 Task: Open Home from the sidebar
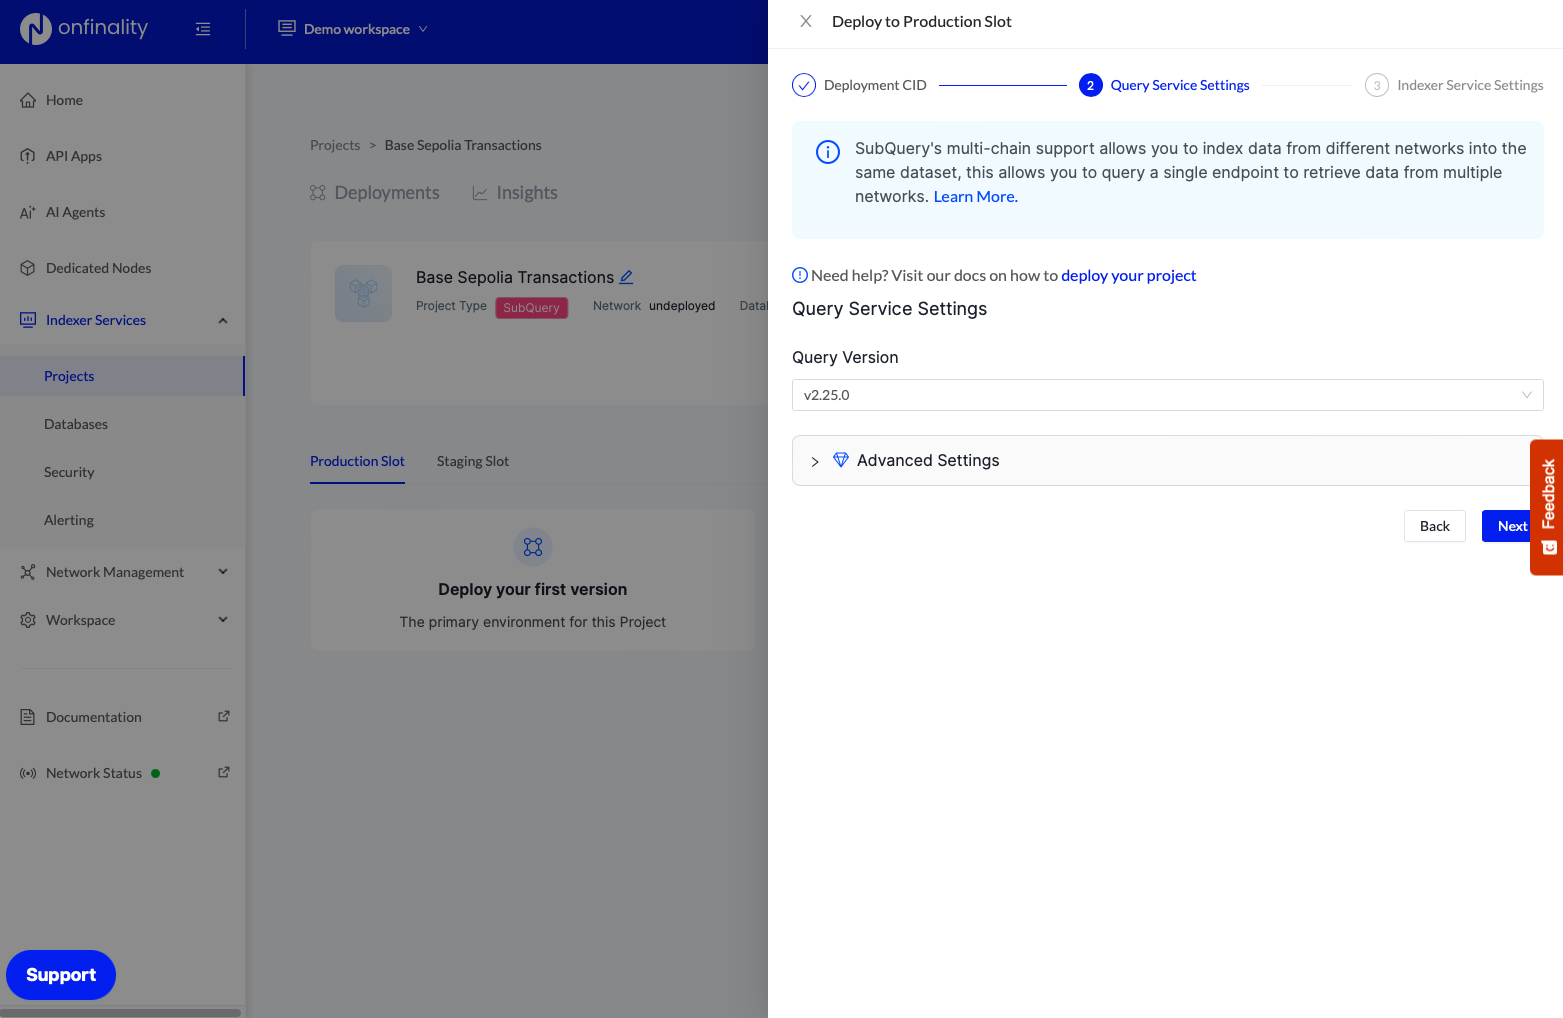tap(64, 100)
